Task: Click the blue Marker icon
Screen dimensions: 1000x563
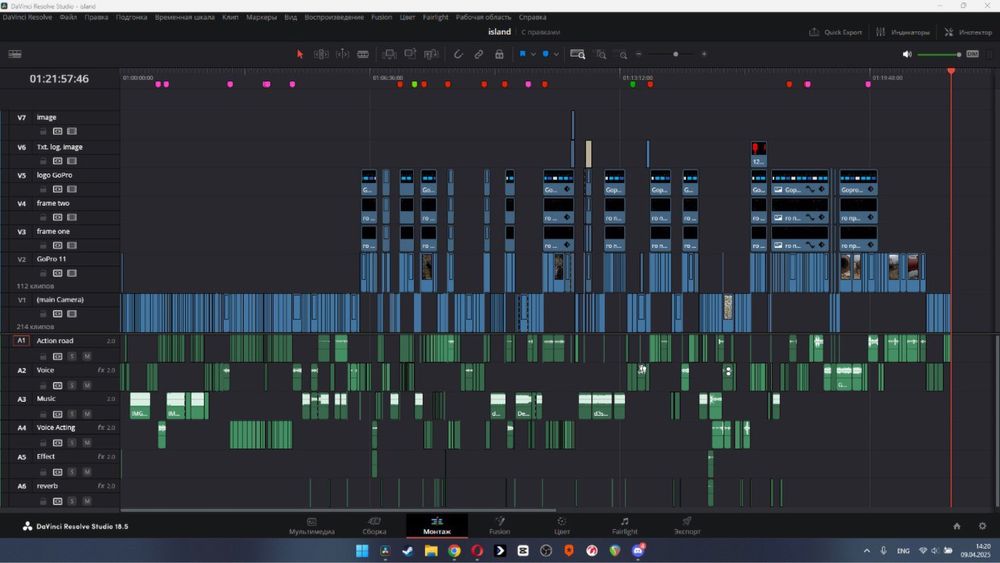Action: 545,54
